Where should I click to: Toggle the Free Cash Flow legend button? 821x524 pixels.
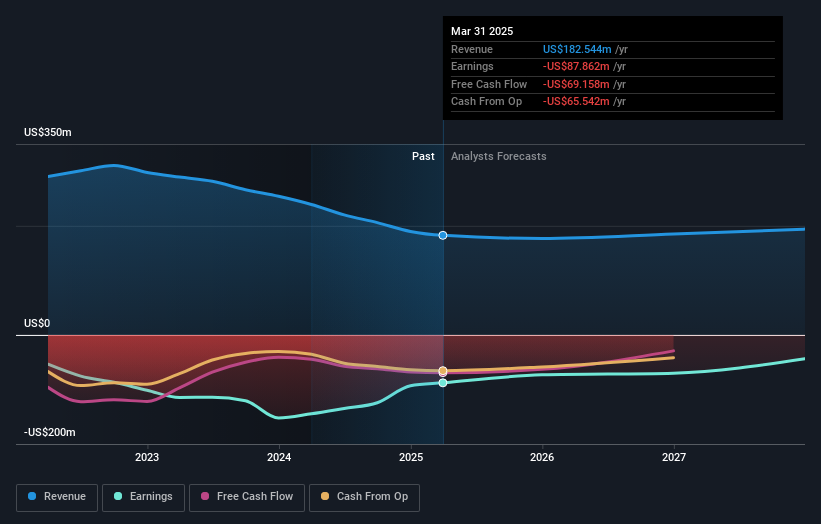click(247, 497)
